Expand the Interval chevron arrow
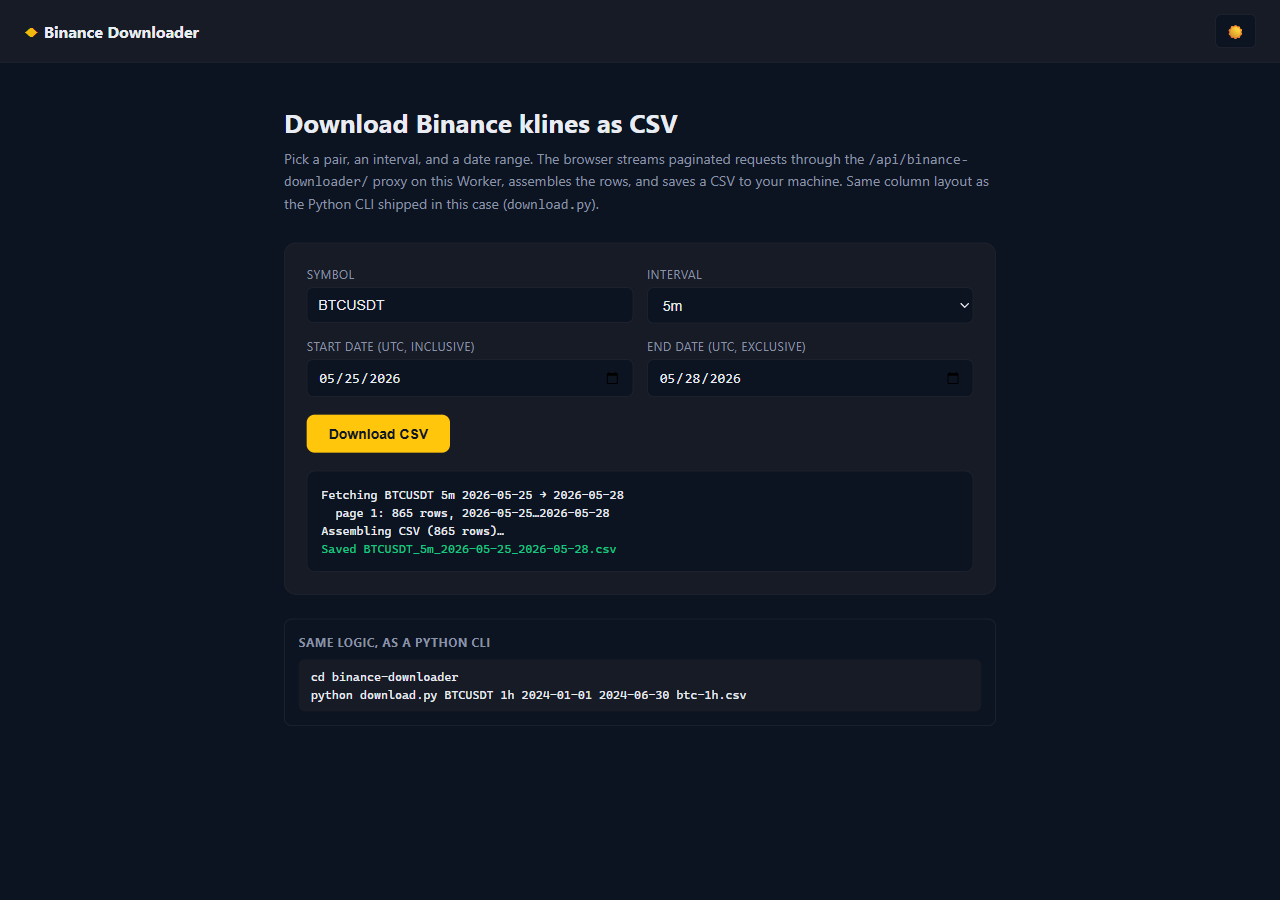 pos(964,305)
